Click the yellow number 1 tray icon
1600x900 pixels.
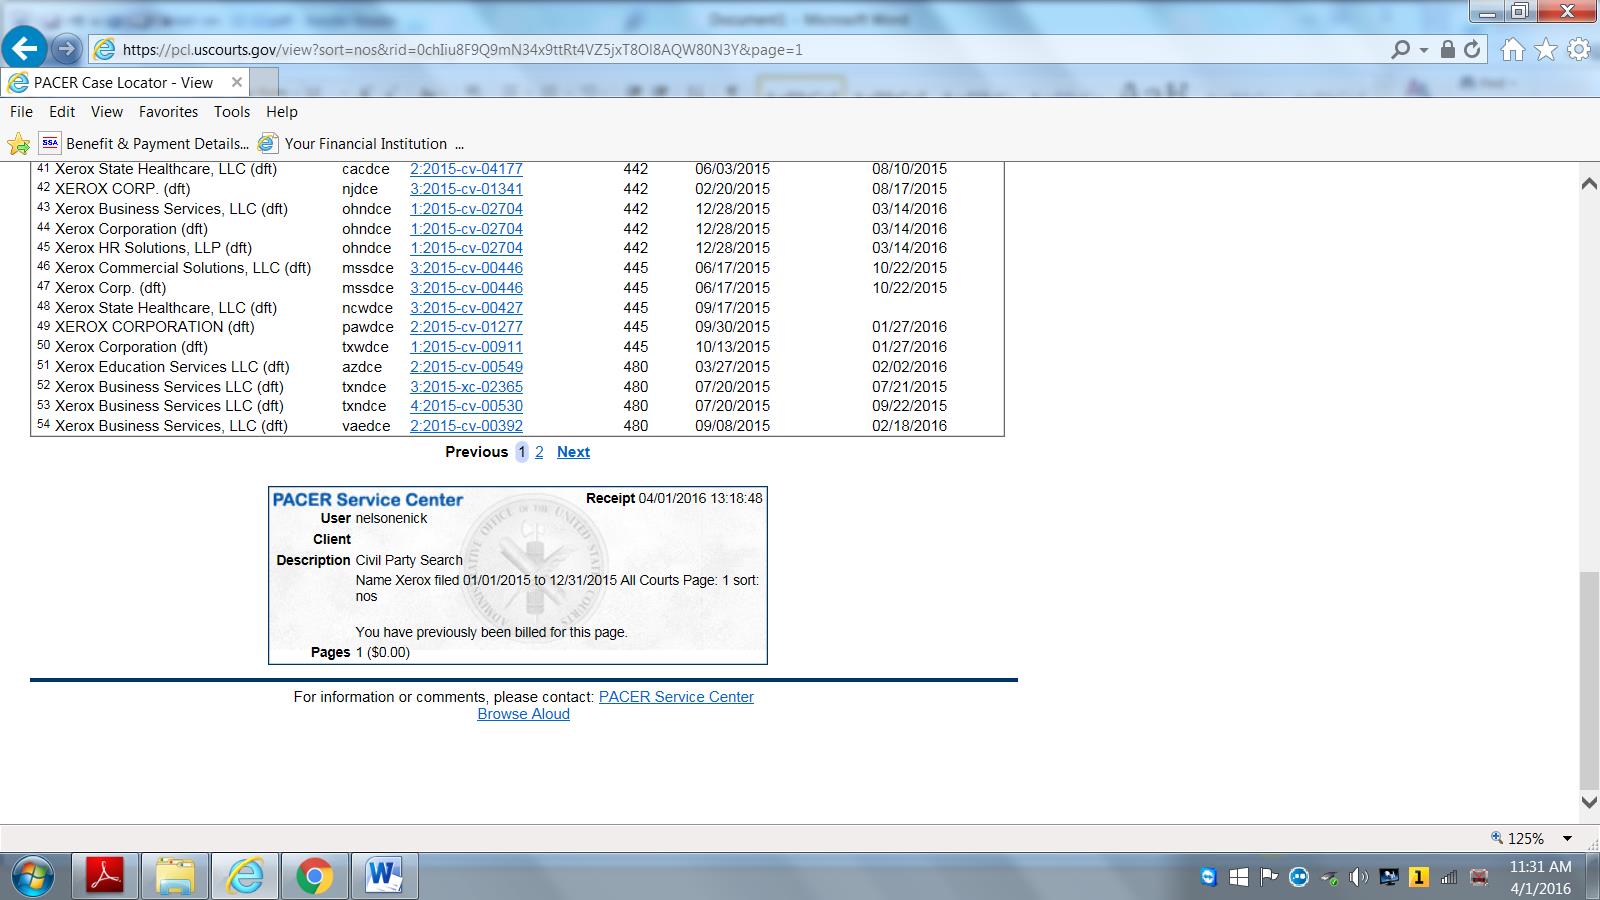pyautogui.click(x=1418, y=877)
